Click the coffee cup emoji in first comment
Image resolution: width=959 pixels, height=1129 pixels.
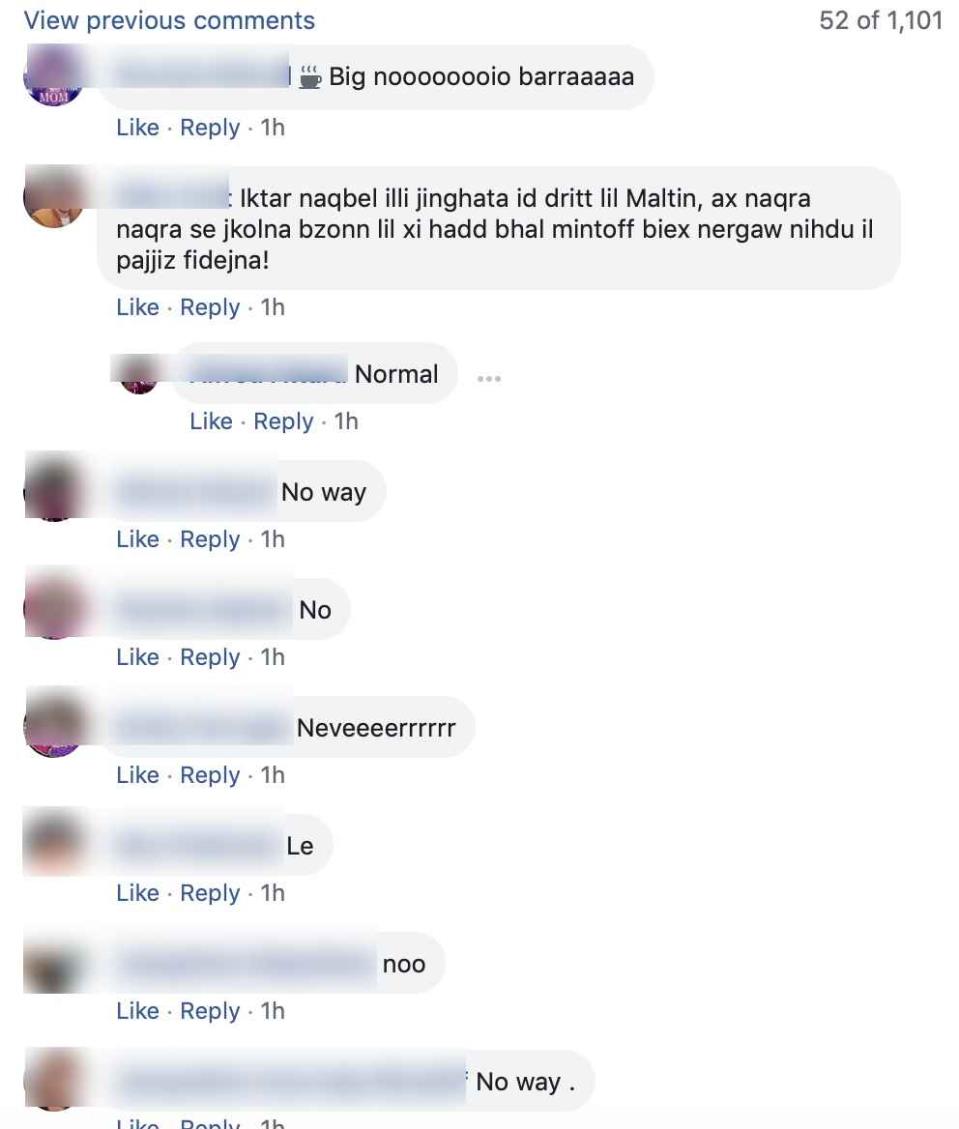click(310, 76)
